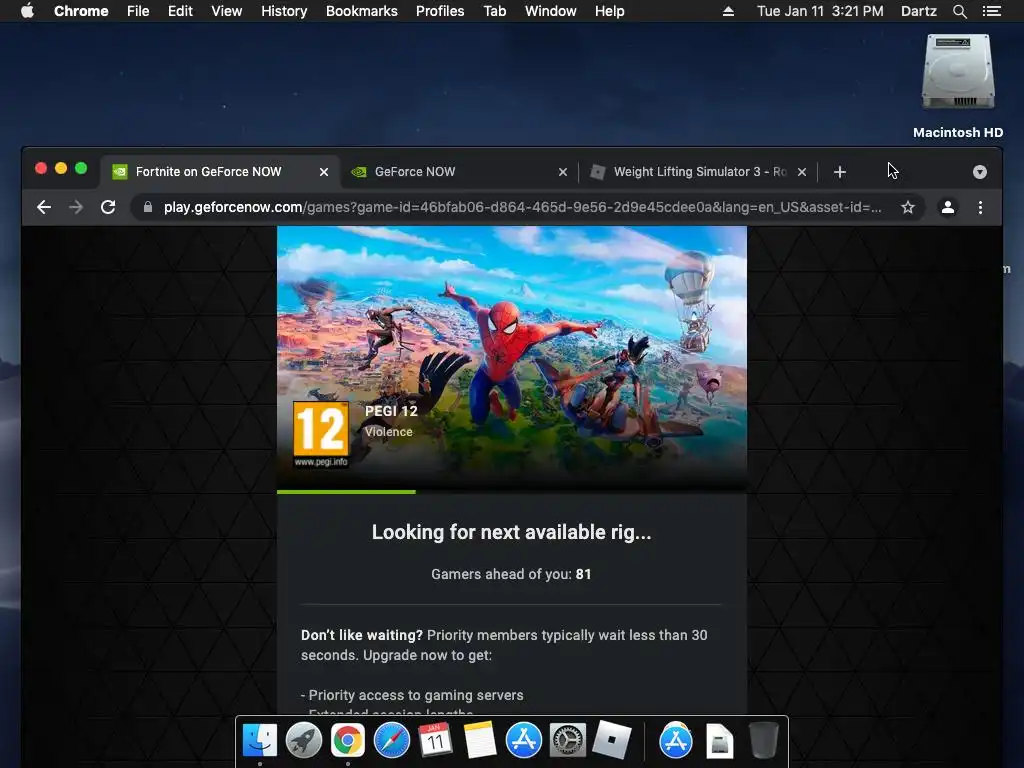Open the Tab menu
Screen dimensions: 1024x768
(x=495, y=11)
